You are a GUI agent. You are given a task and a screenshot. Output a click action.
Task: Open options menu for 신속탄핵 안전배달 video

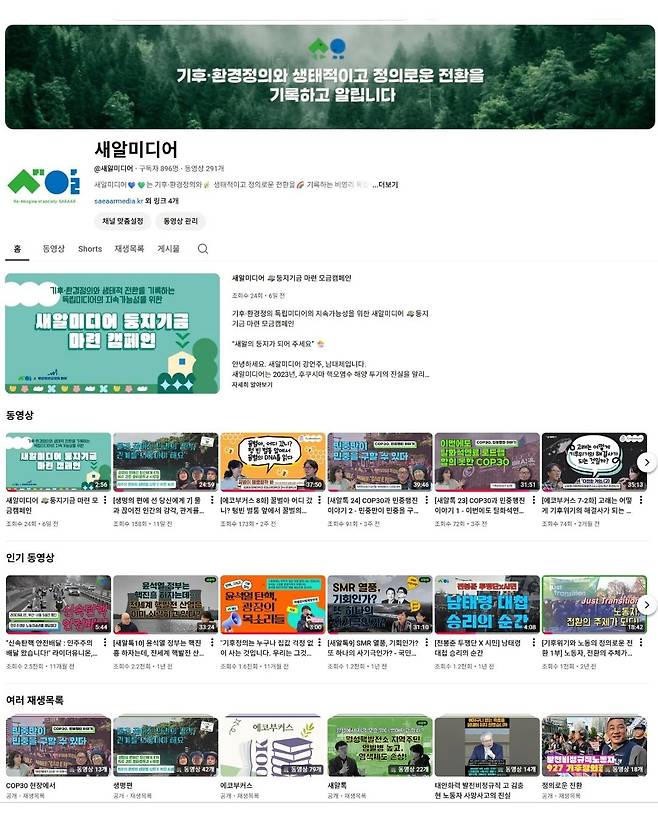click(105, 643)
